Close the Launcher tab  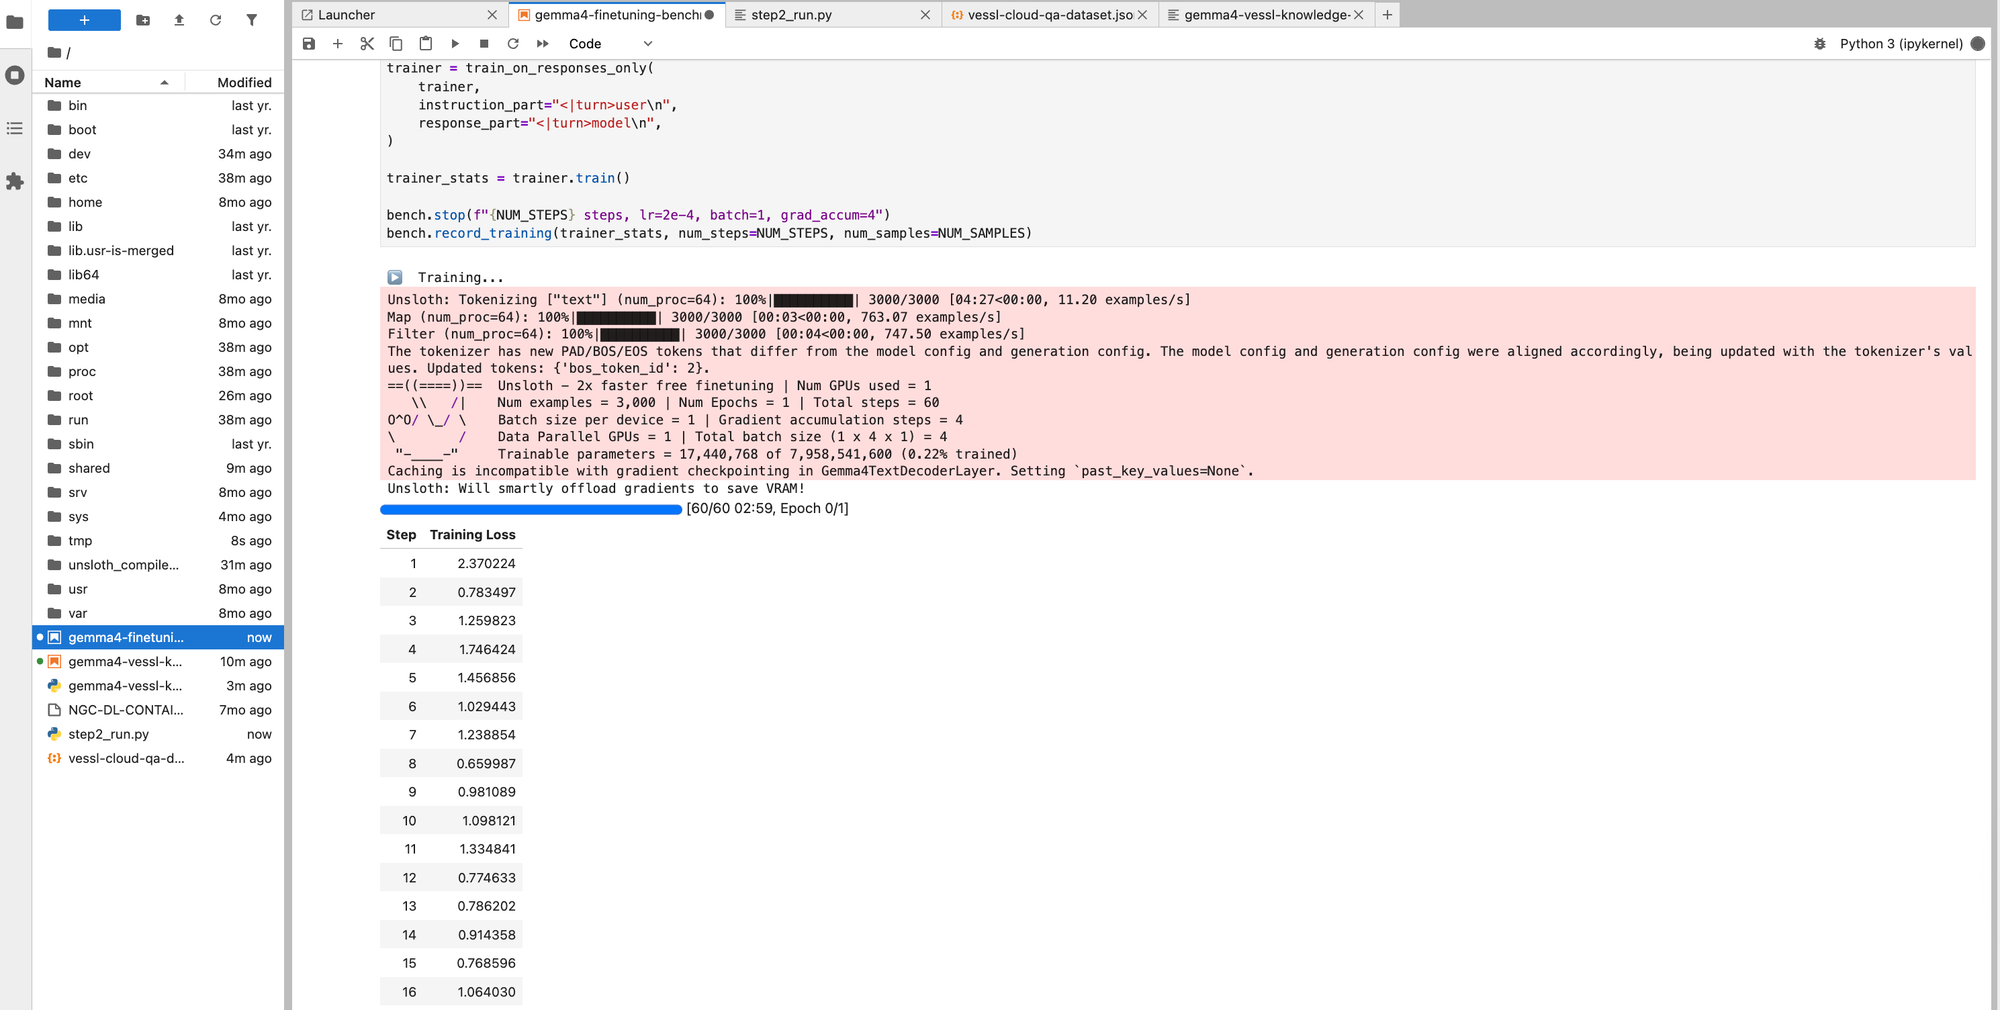tap(492, 15)
